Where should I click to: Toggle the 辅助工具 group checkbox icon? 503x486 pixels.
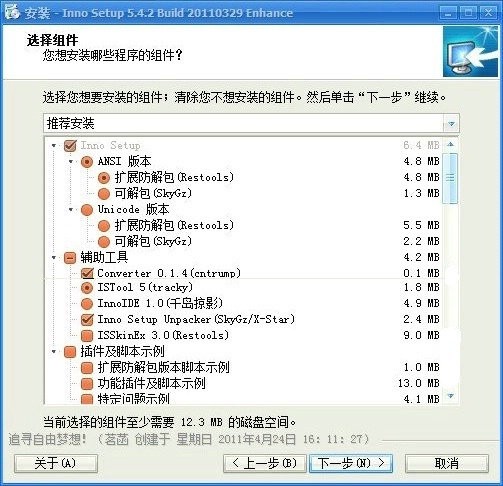pyautogui.click(x=70, y=257)
